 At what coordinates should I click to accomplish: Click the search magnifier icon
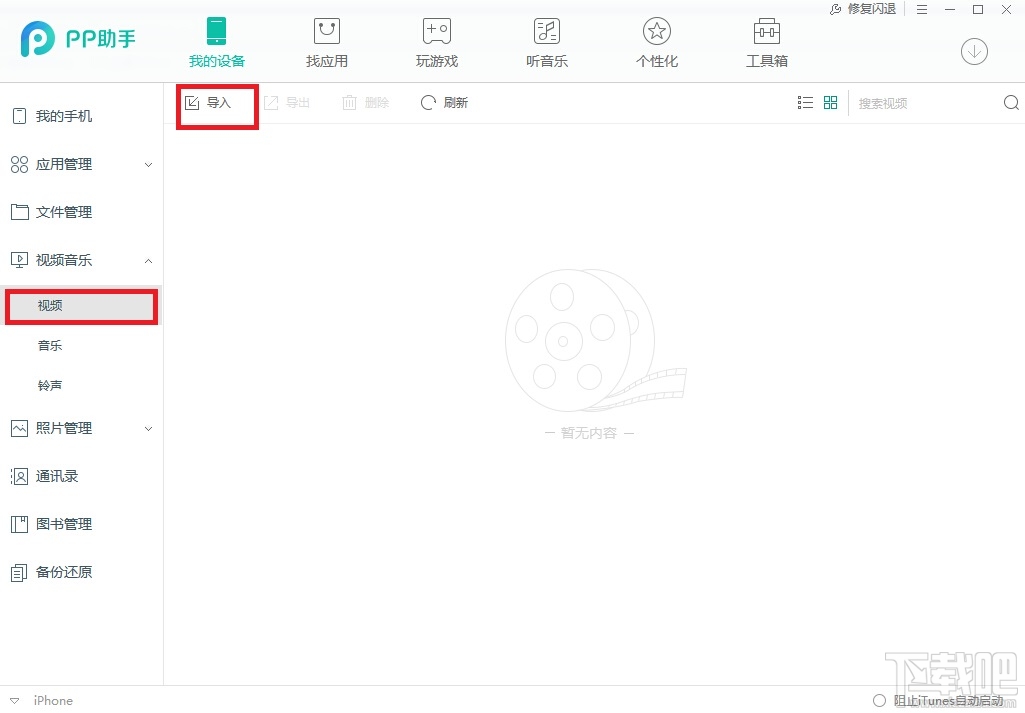click(1010, 102)
